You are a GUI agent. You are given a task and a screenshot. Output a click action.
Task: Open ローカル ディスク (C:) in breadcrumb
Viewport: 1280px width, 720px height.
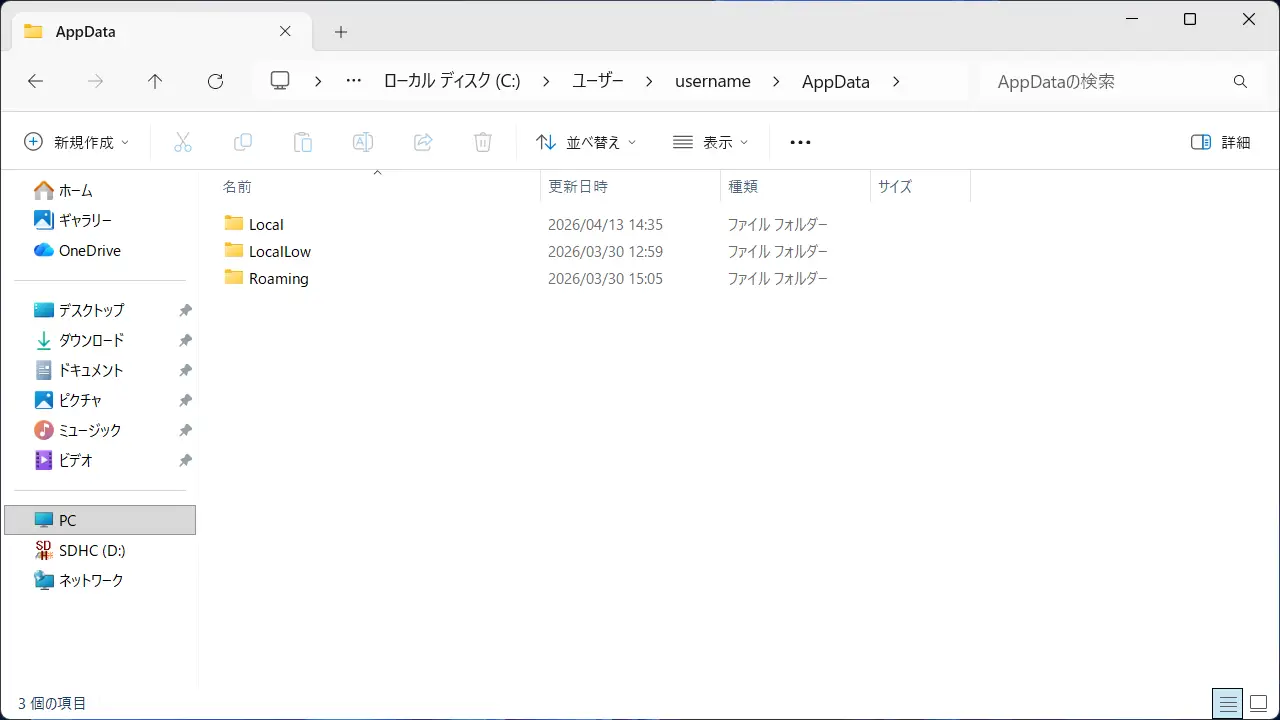pos(452,82)
